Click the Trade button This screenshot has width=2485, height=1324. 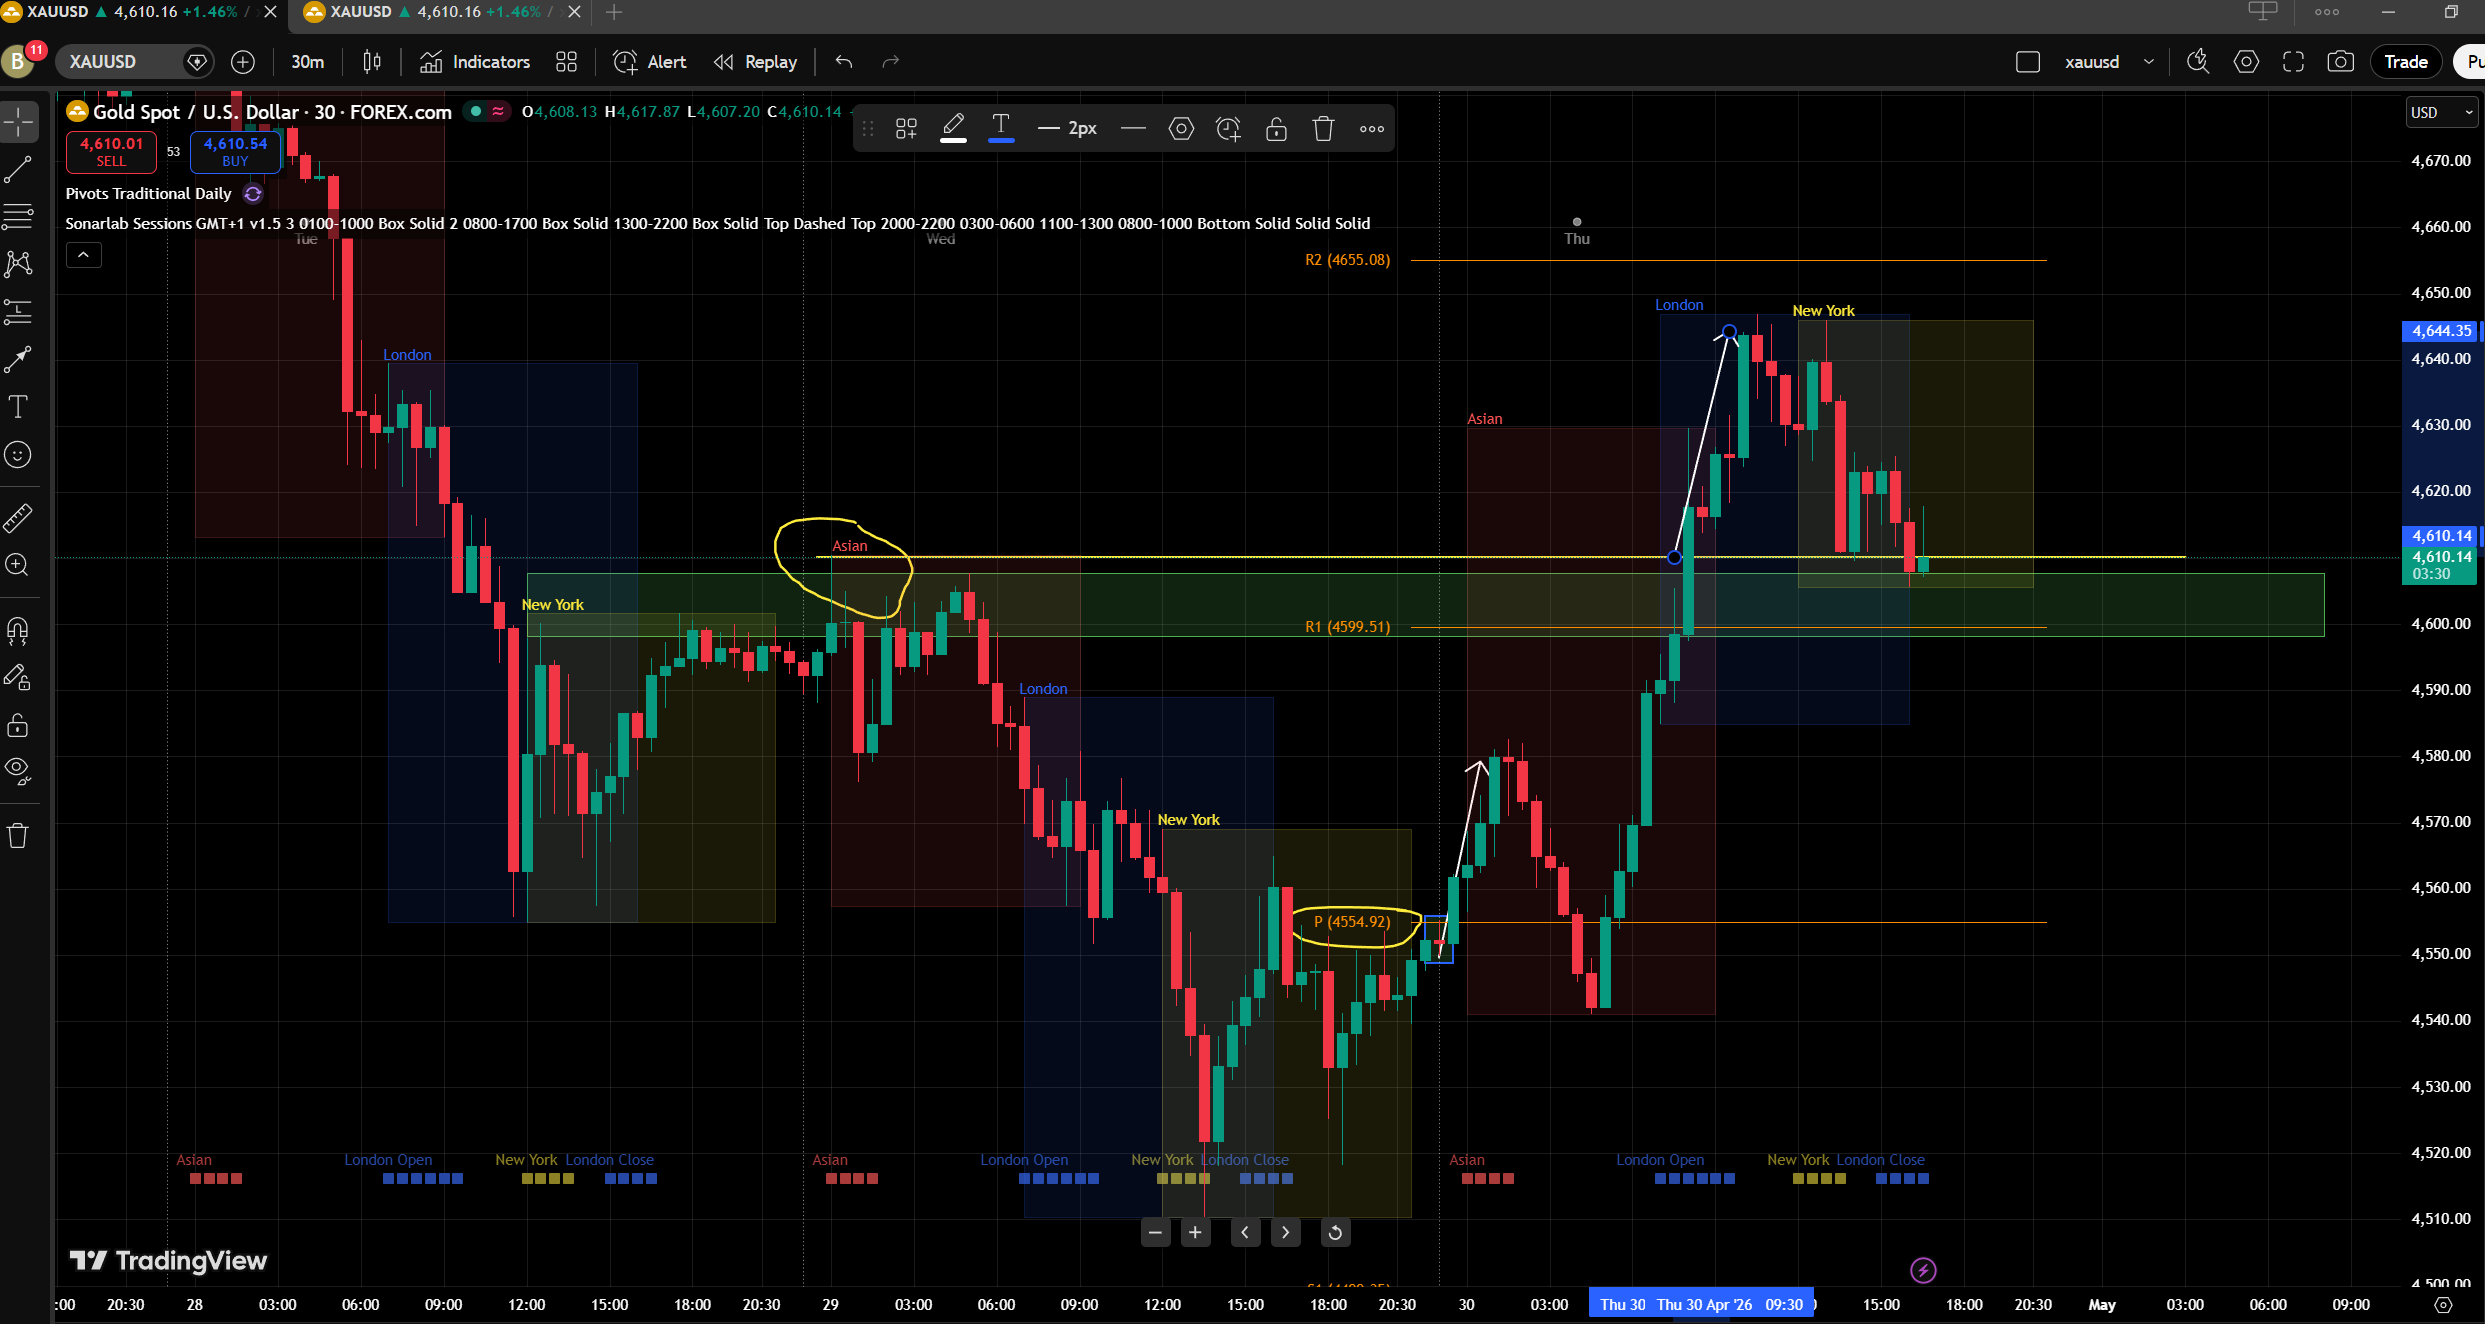pyautogui.click(x=2405, y=62)
